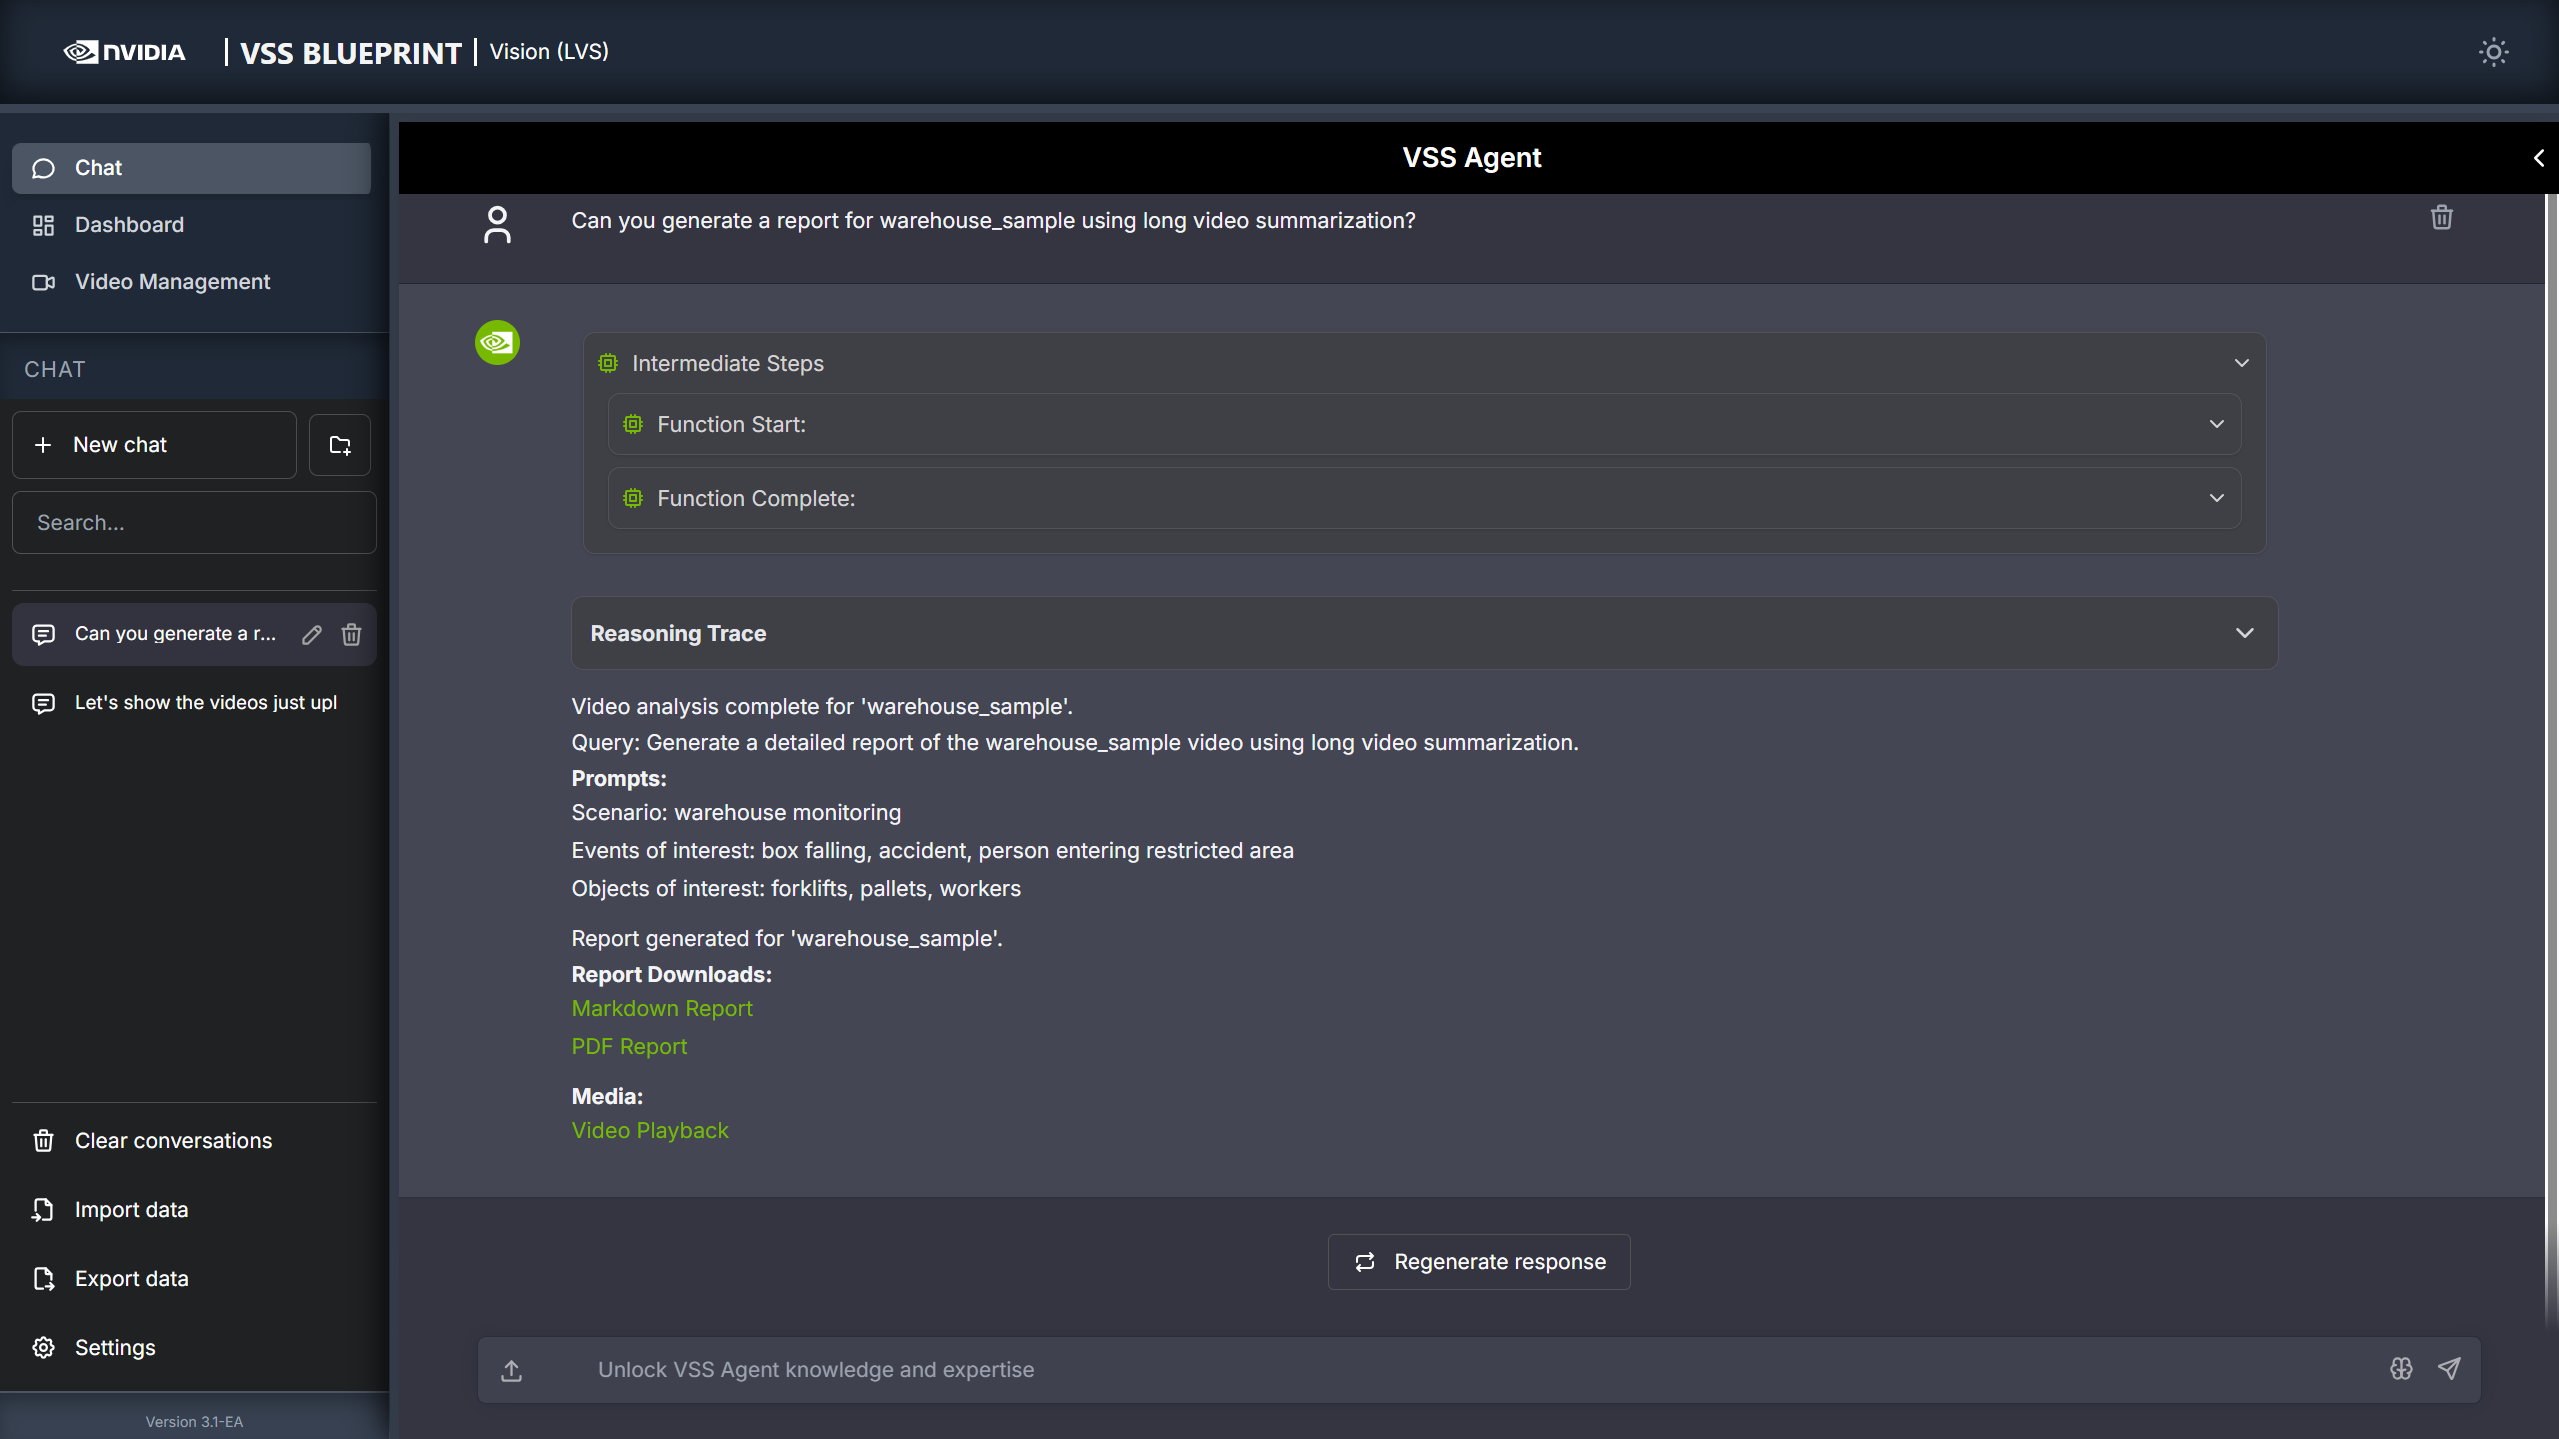Click the conversation search field

(193, 521)
